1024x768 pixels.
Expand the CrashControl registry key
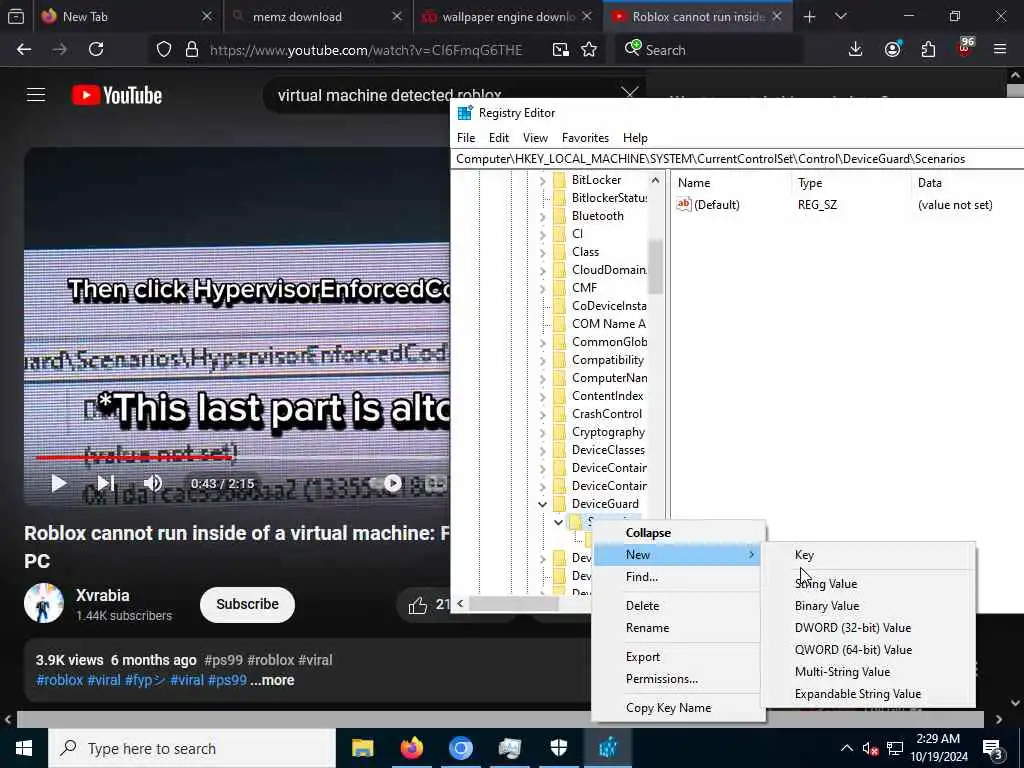(x=543, y=414)
